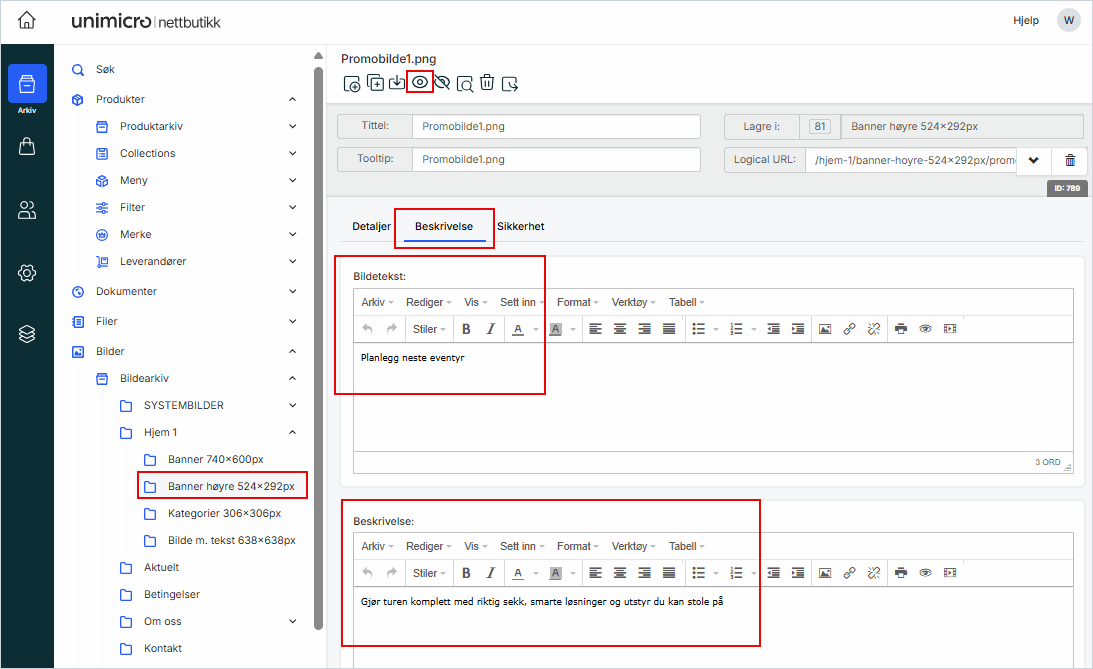Viewport: 1093px width, 669px height.
Task: Click the trash icon beside the Logical URL field
Action: point(1070,161)
